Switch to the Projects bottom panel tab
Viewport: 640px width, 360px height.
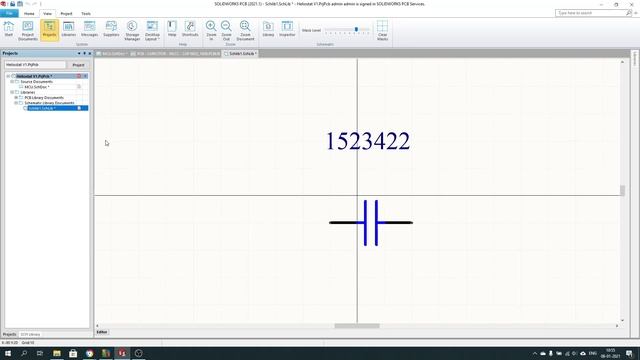pyautogui.click(x=9, y=334)
